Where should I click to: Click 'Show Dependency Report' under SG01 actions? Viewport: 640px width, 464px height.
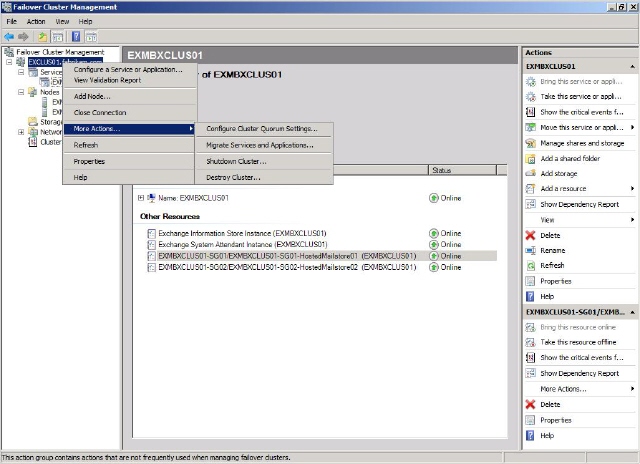coord(580,373)
